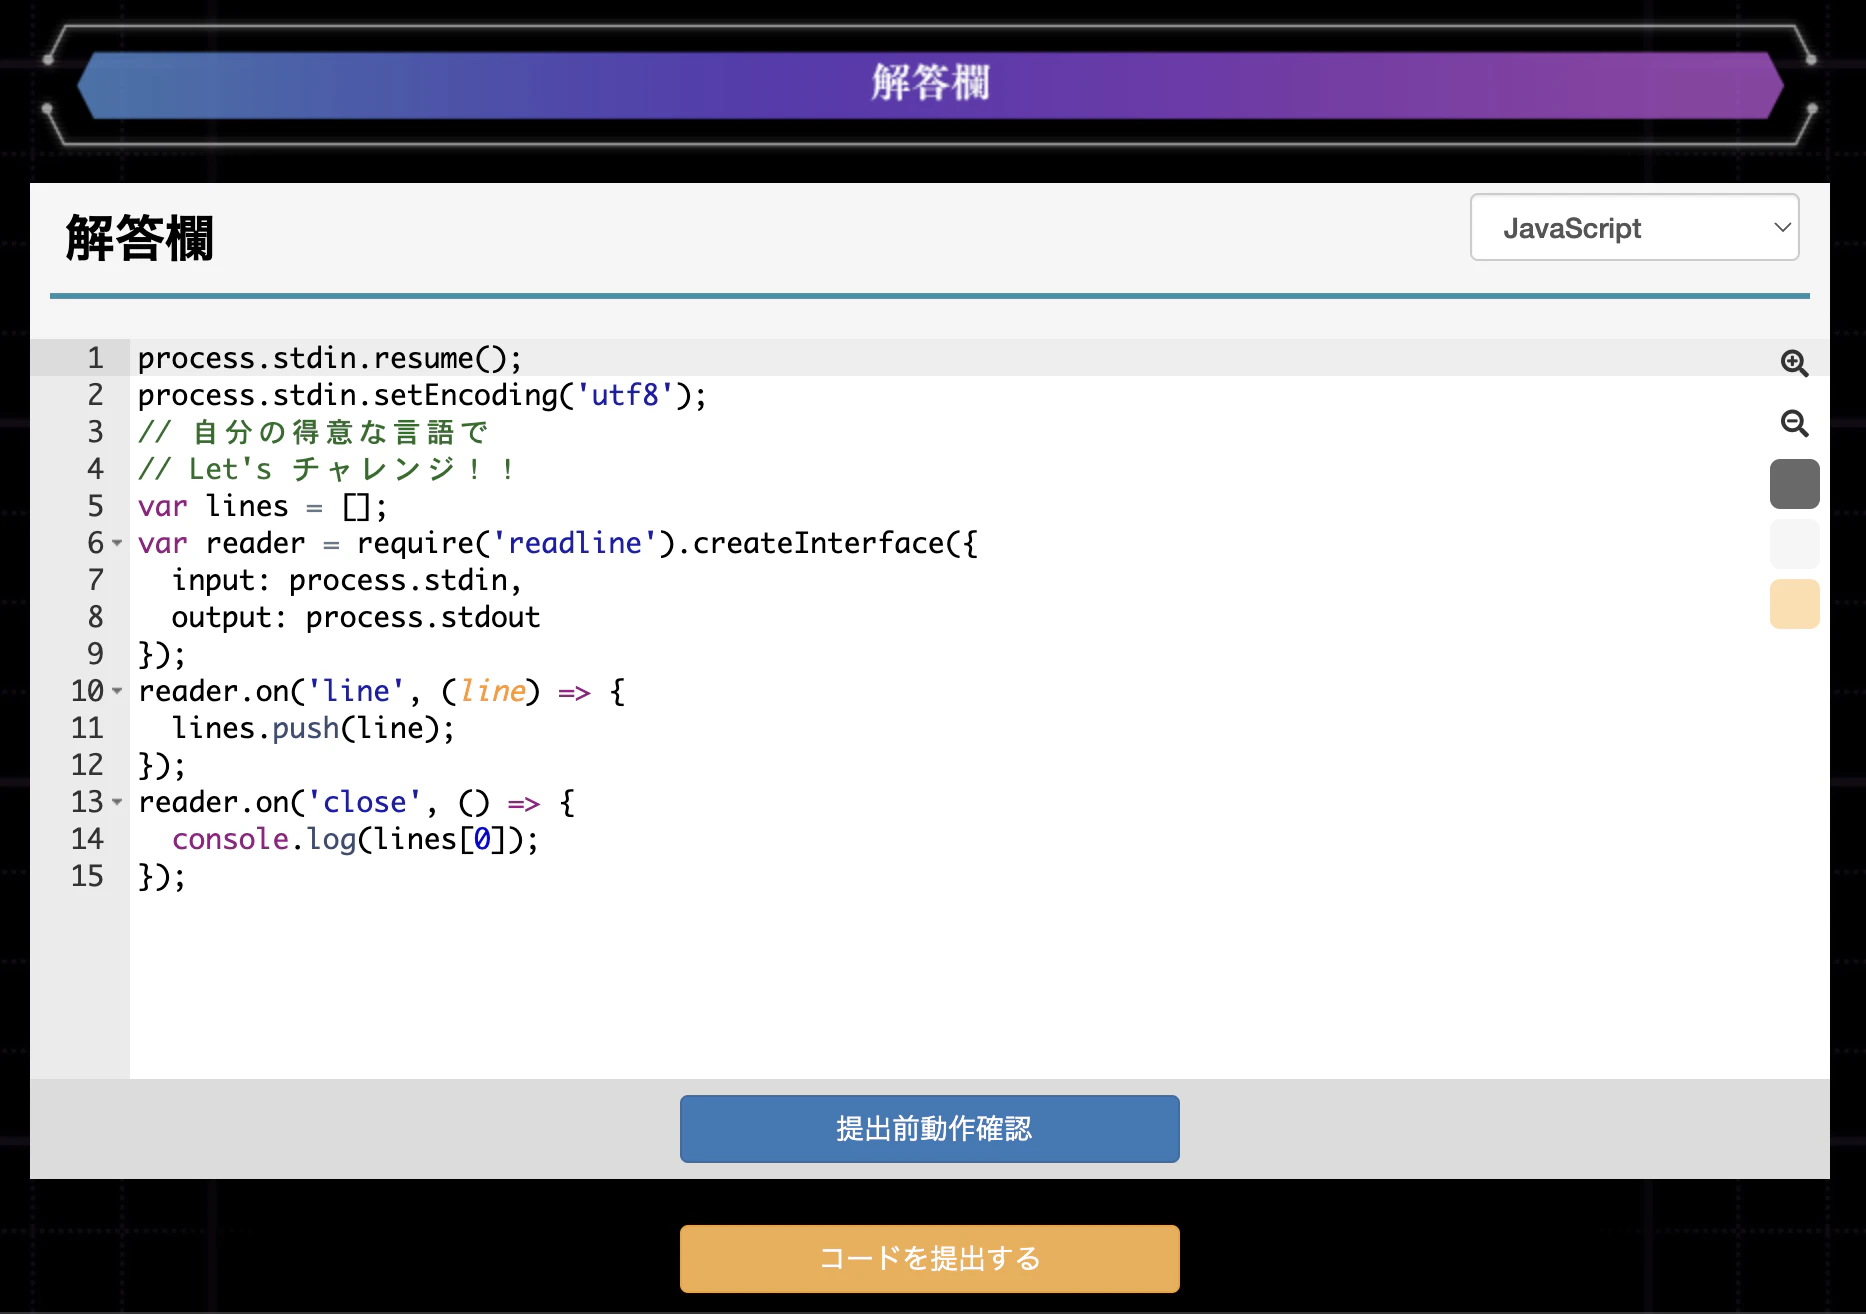Screen dimensions: 1866x1314
Task: Open the JavaScript language dropdown
Action: tap(1634, 228)
